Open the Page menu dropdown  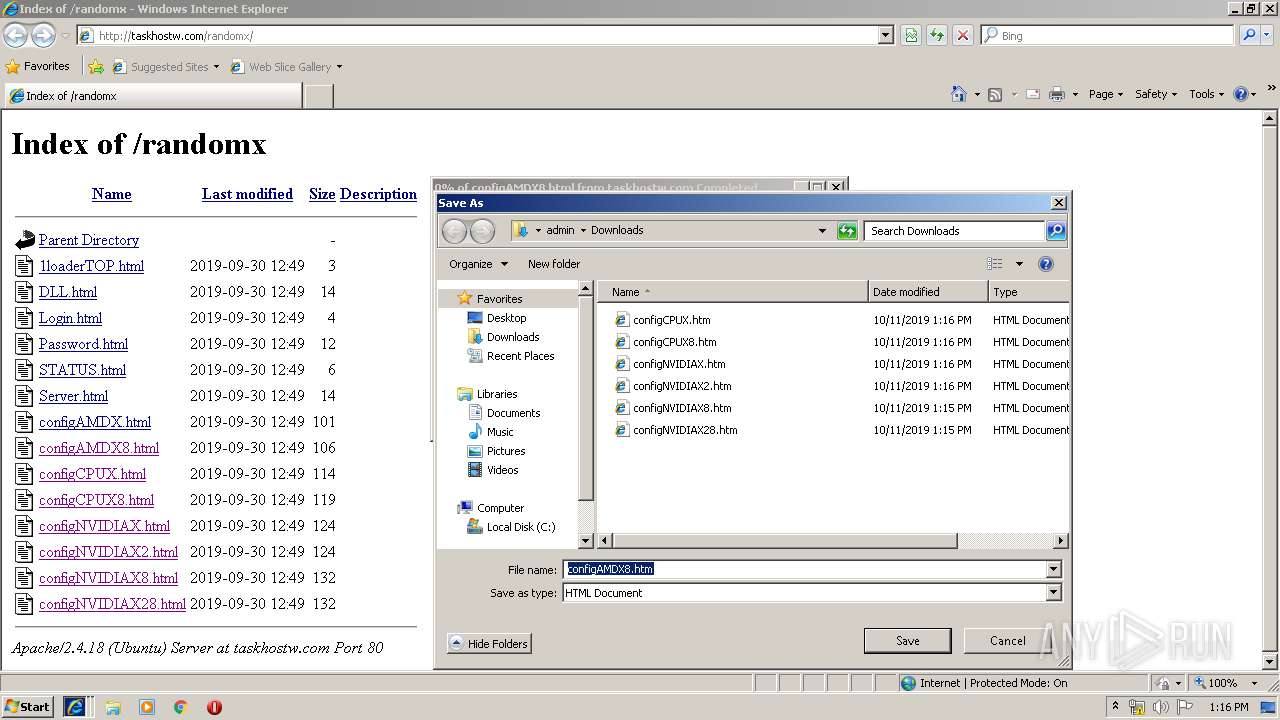1106,94
